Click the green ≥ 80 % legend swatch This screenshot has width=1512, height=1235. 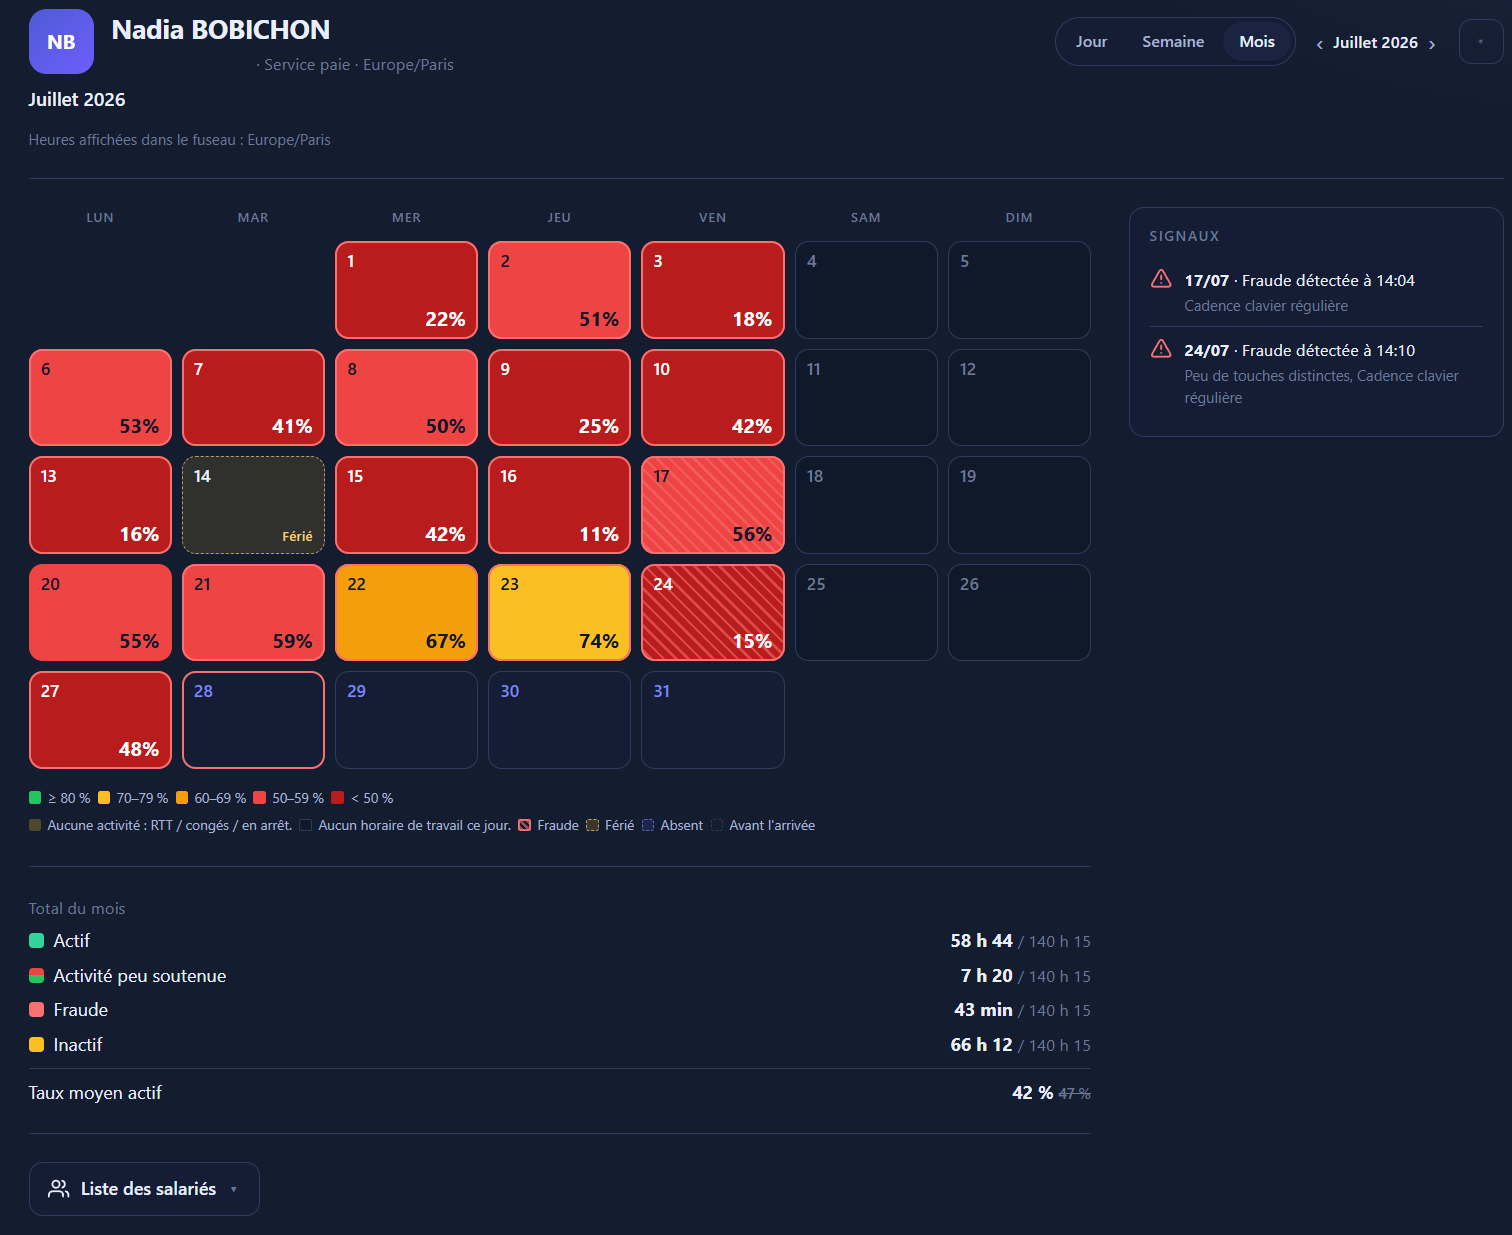point(35,798)
